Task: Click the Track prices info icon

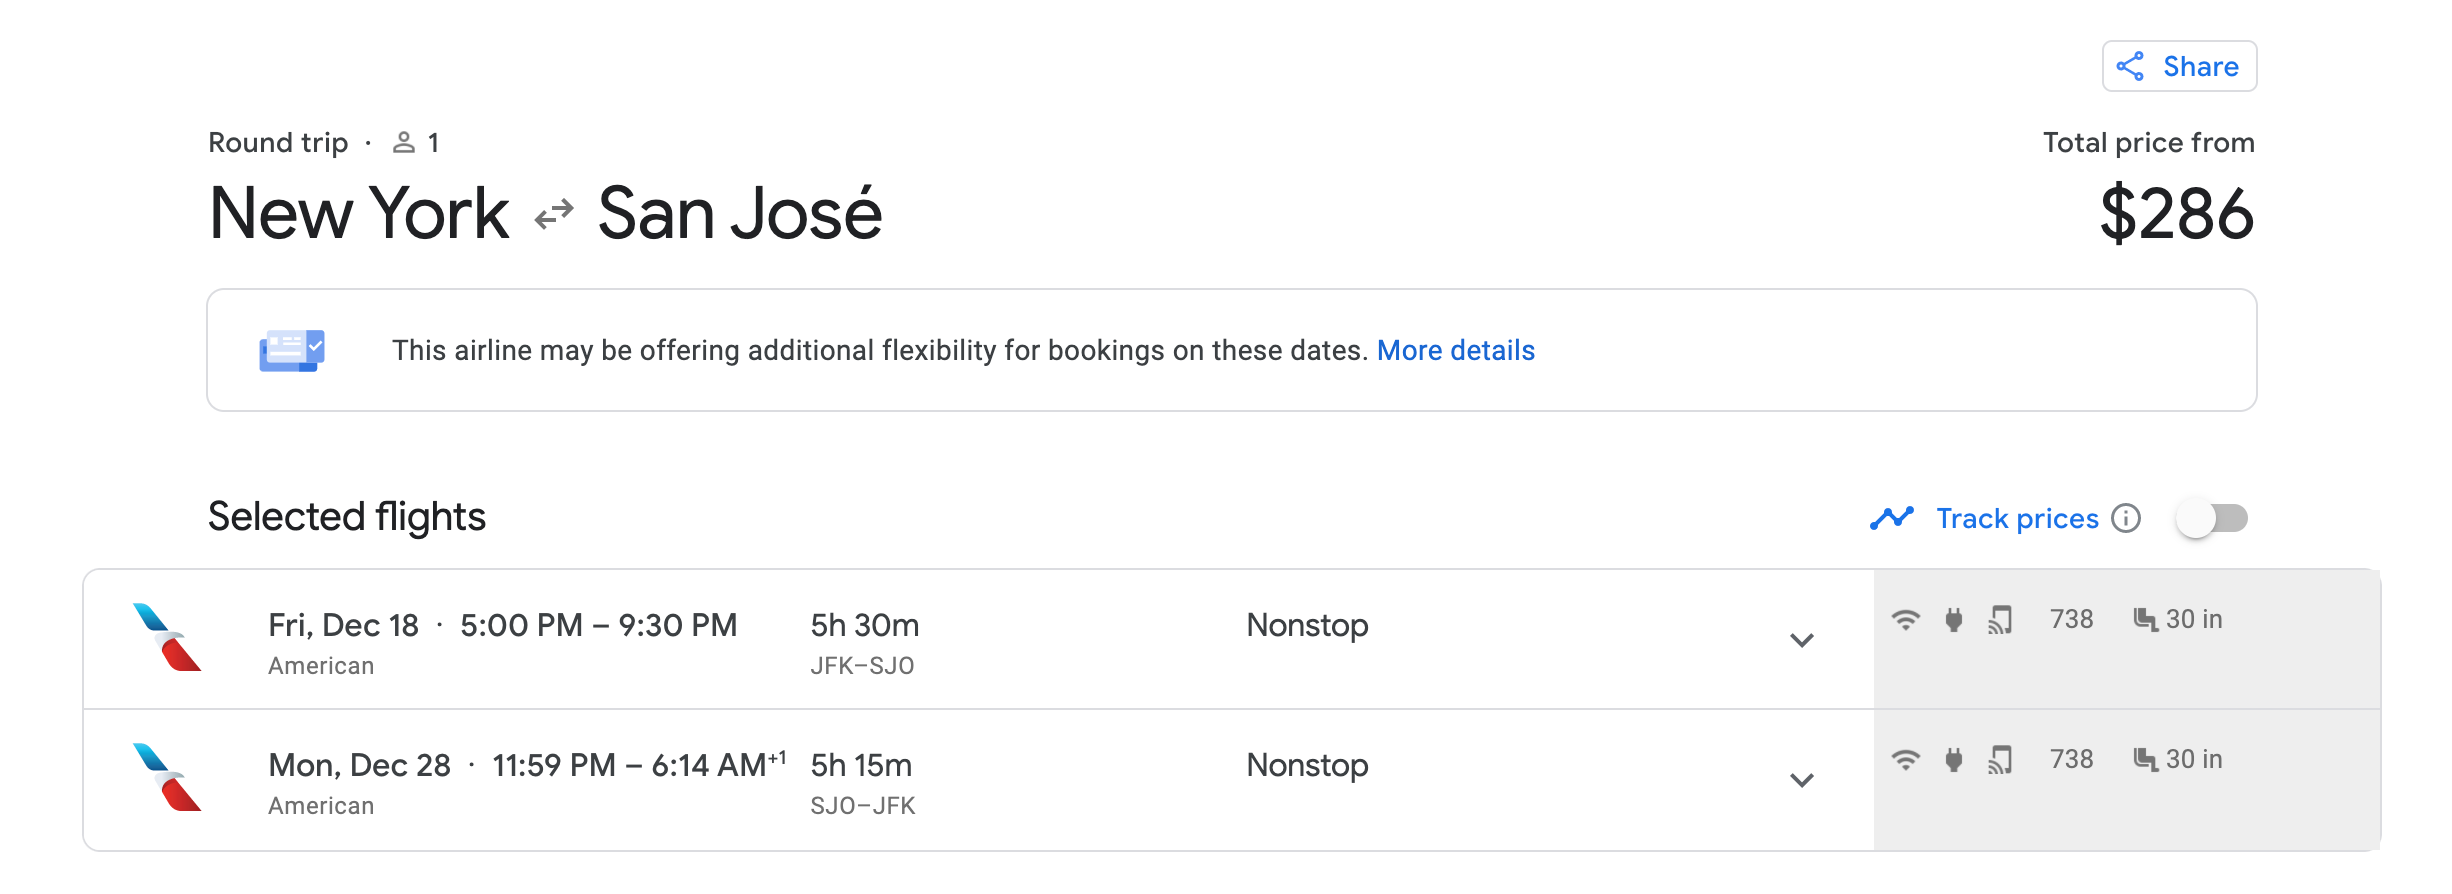Action: (x=2126, y=518)
